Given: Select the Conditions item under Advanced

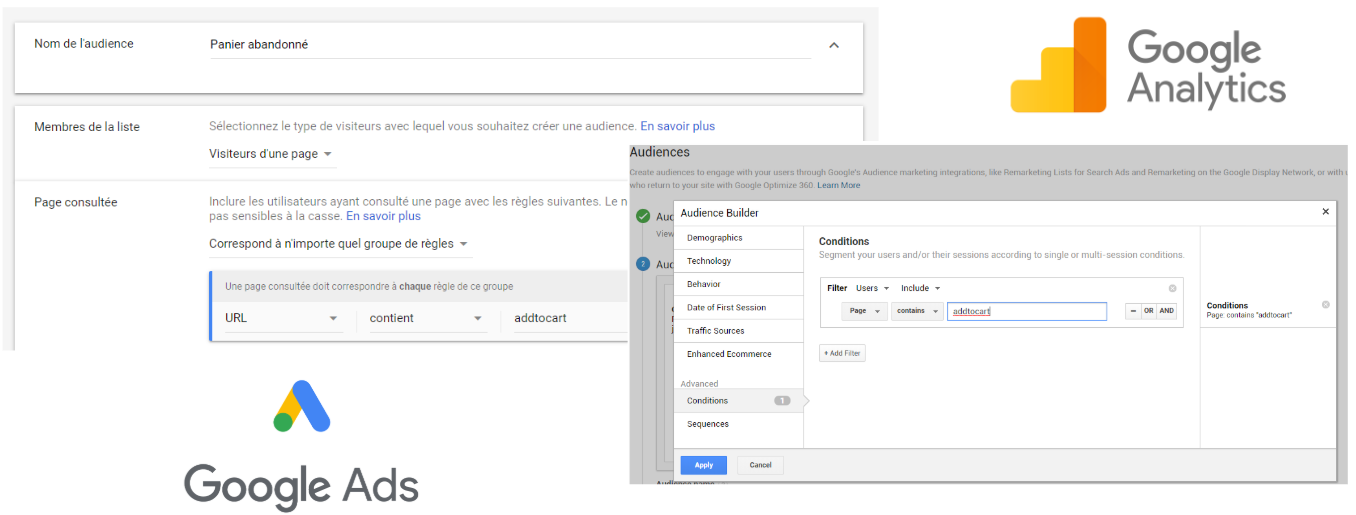Looking at the screenshot, I should point(739,401).
